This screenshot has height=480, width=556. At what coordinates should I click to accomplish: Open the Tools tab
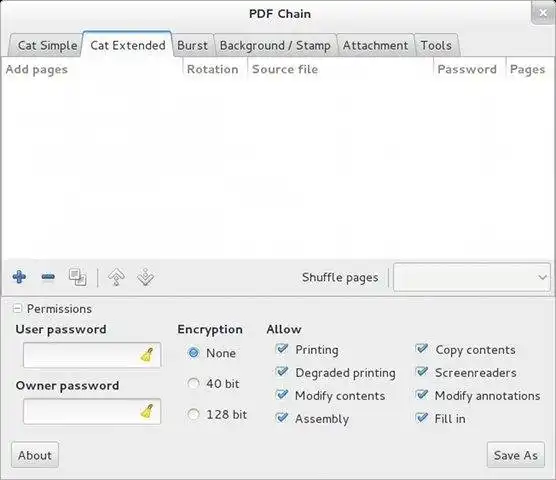click(436, 45)
